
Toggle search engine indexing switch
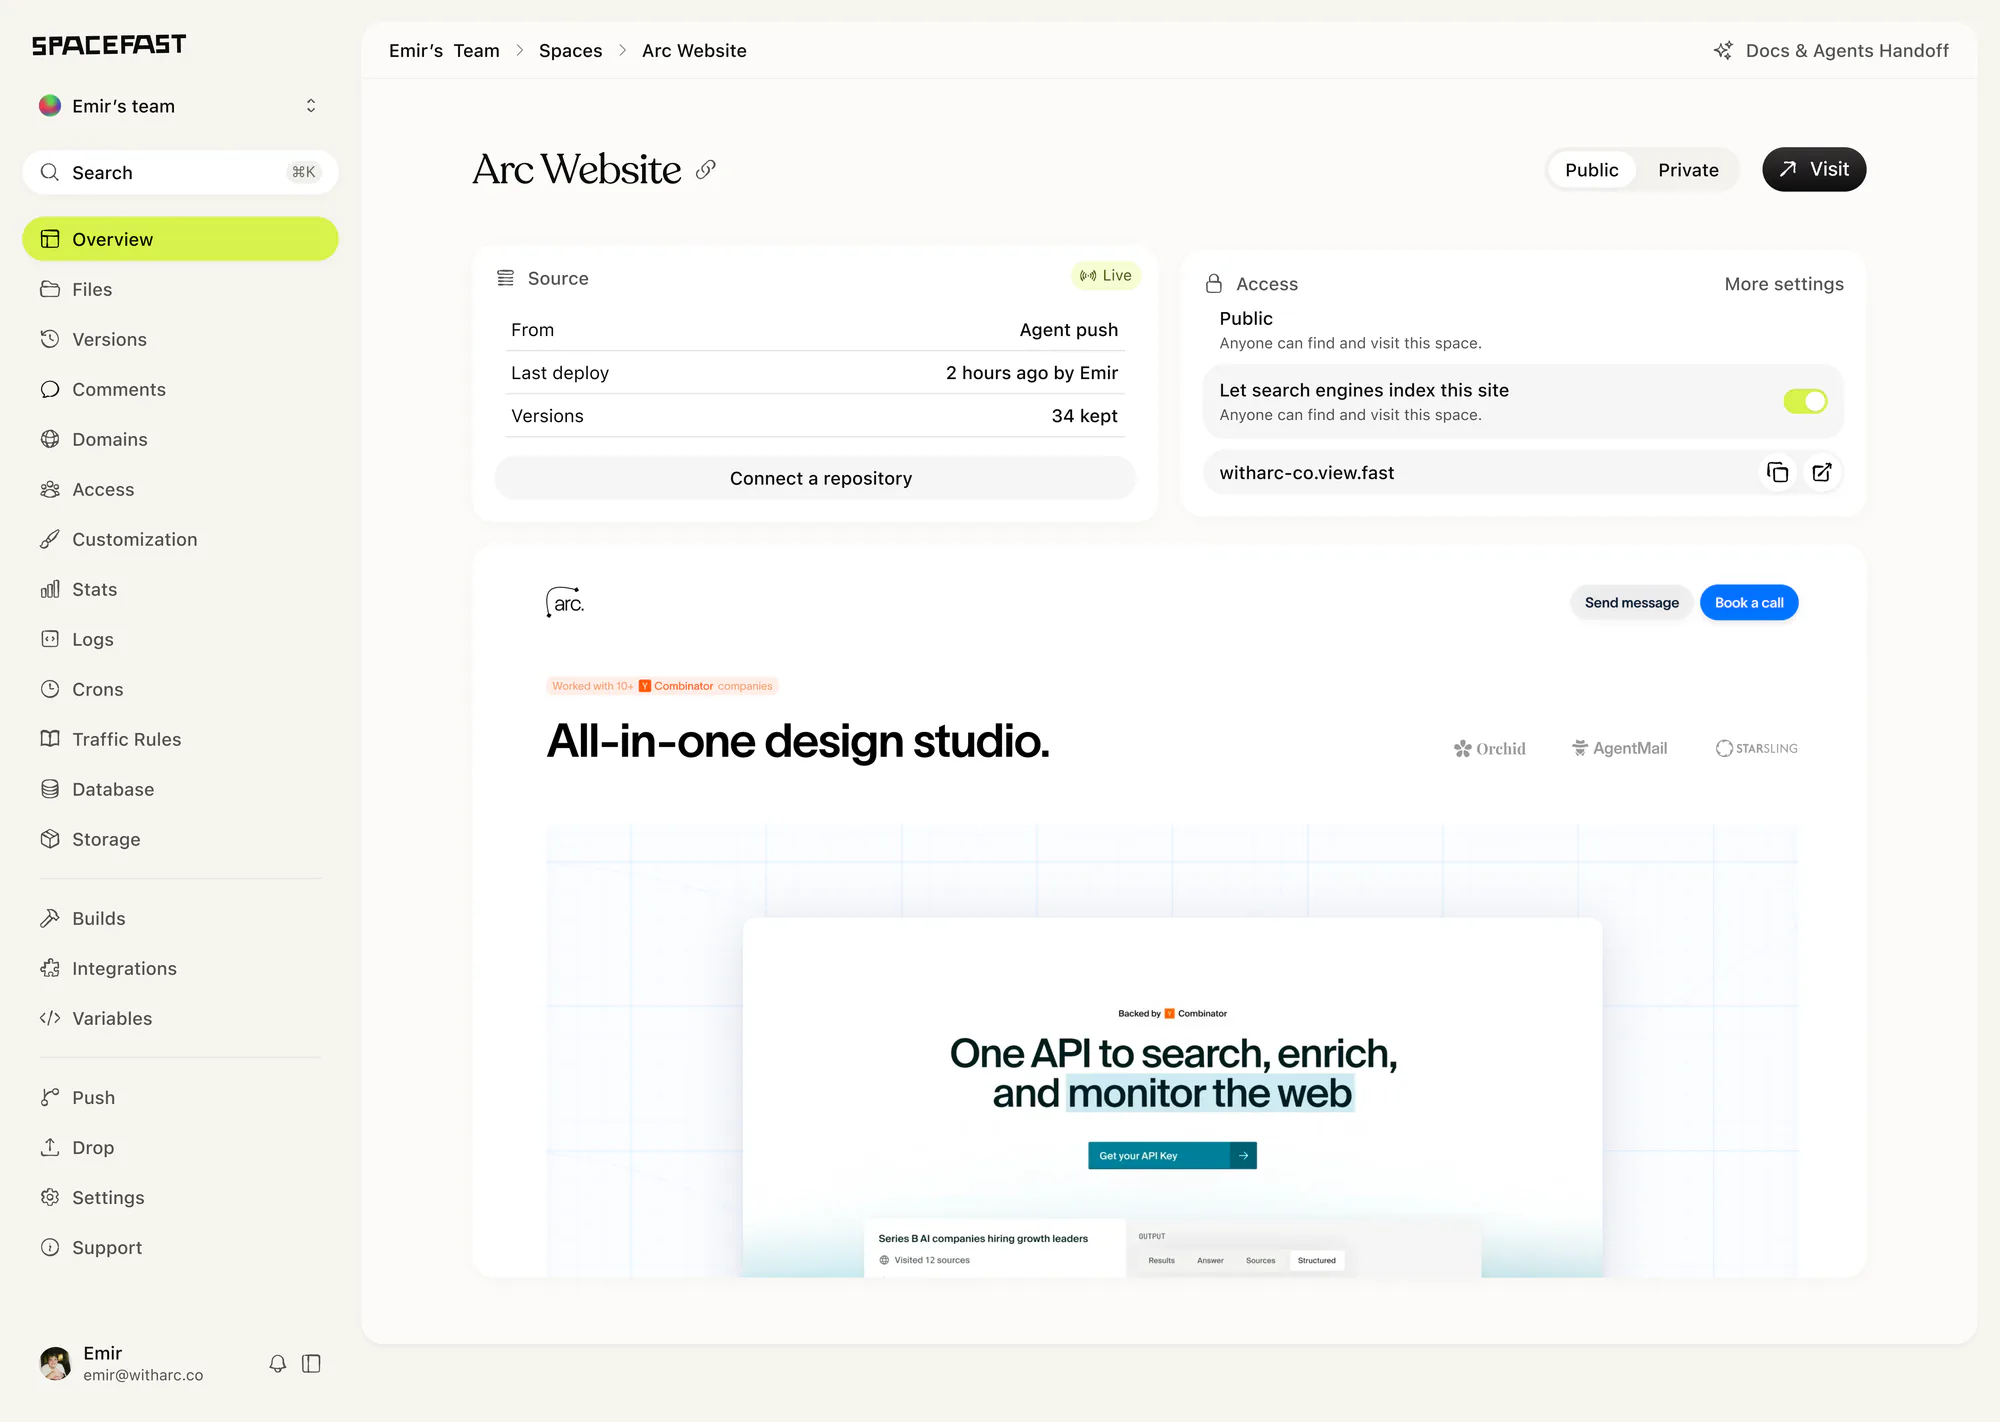point(1805,401)
